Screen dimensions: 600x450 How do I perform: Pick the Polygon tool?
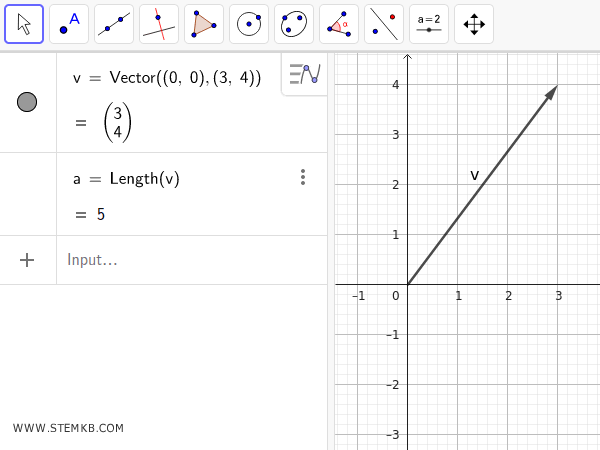204,24
